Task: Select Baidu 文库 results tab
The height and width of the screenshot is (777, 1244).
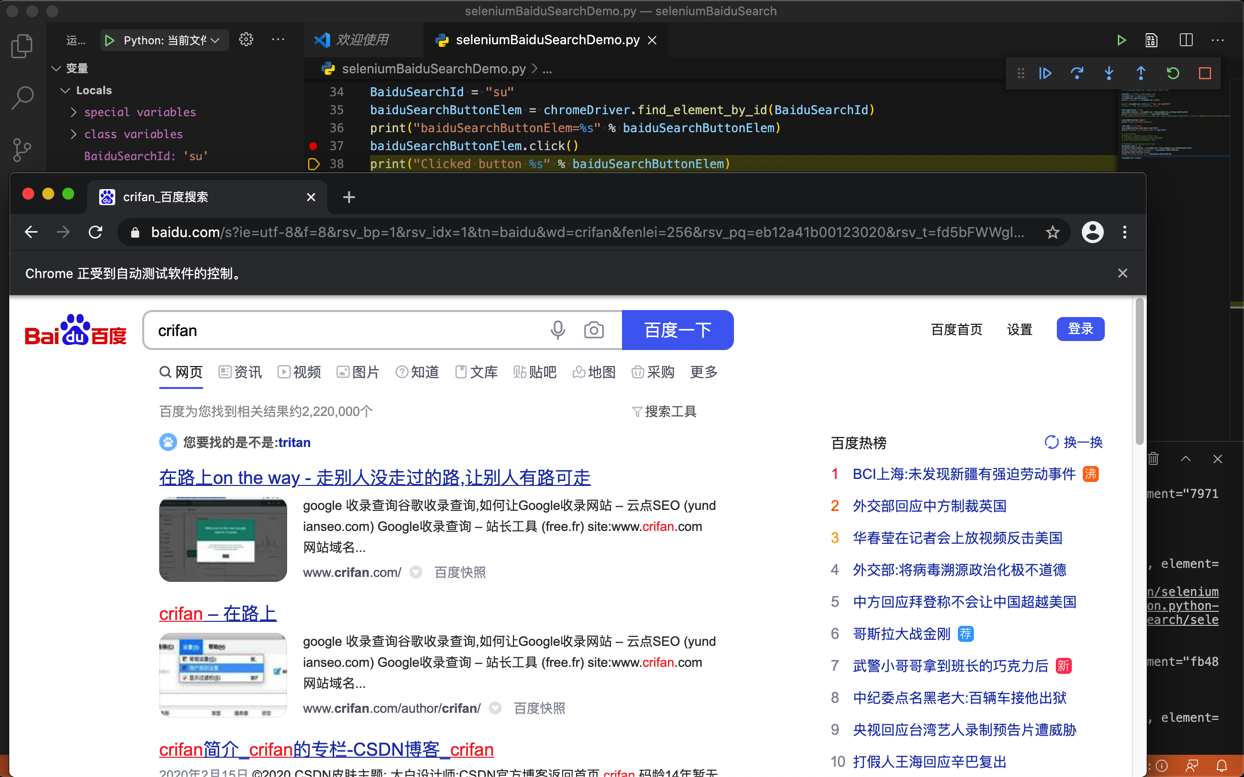Action: 476,372
